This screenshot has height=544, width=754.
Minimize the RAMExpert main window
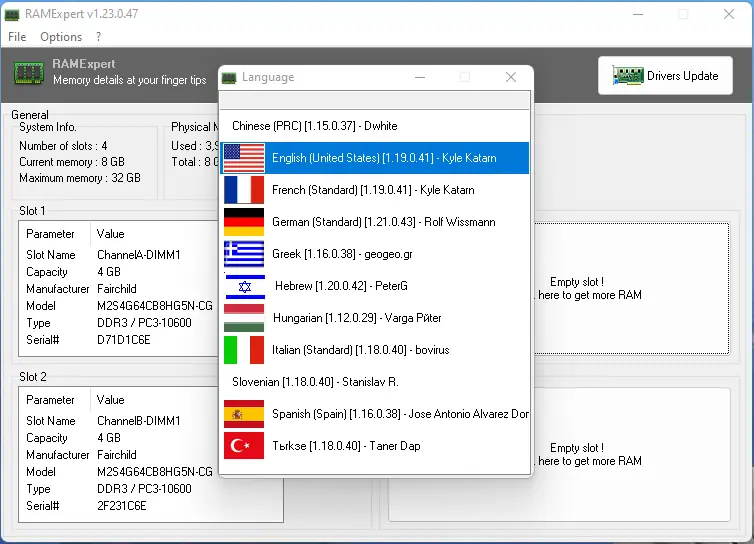(x=638, y=14)
